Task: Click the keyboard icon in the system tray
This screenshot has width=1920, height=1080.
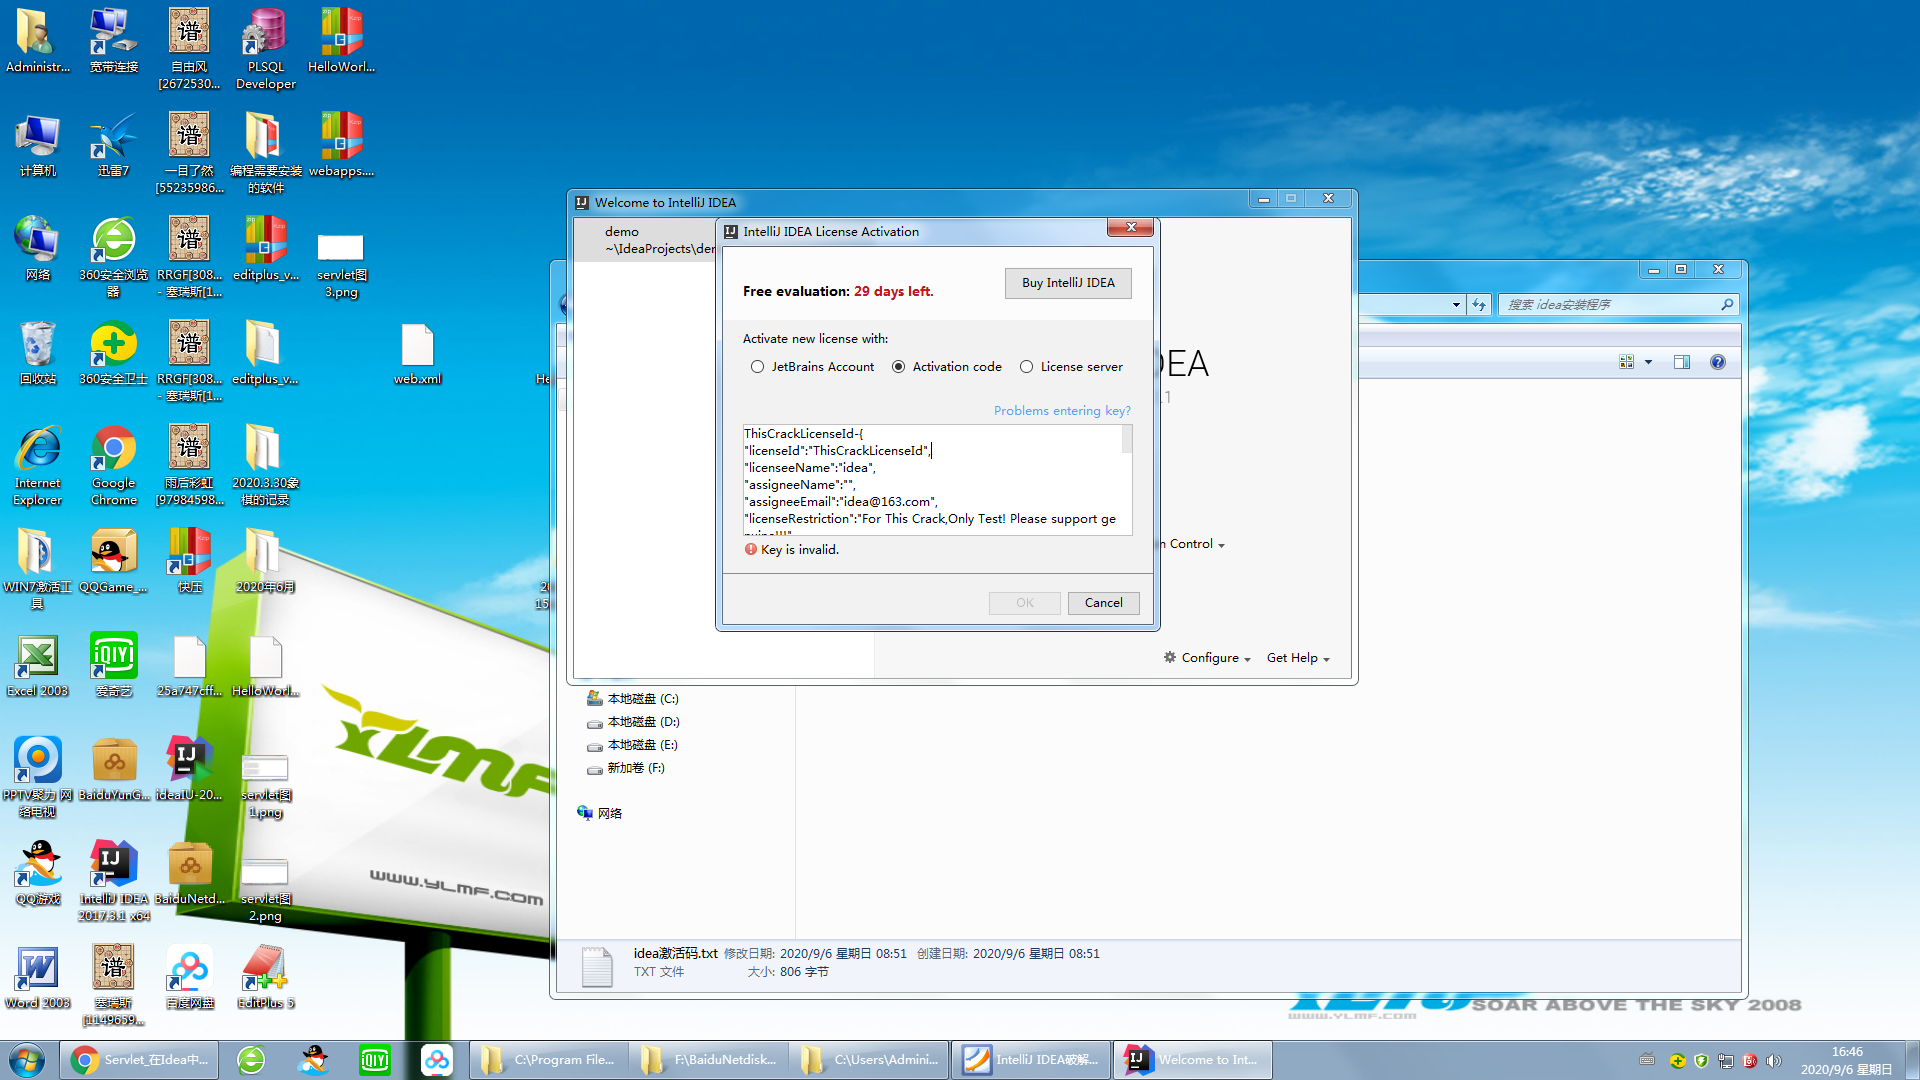Action: (1647, 1061)
